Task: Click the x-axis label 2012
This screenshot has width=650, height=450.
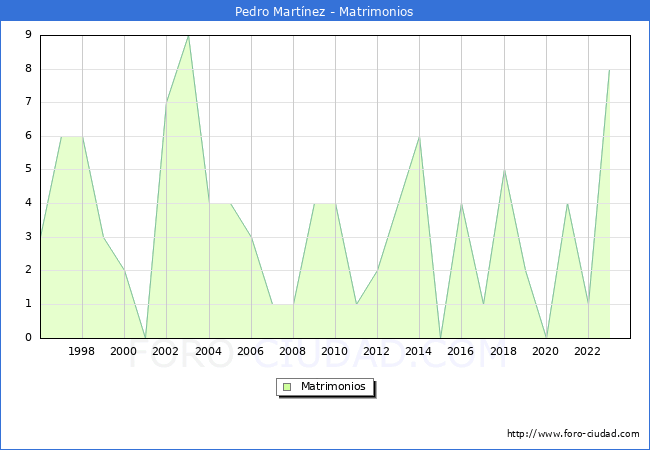Action: (376, 351)
